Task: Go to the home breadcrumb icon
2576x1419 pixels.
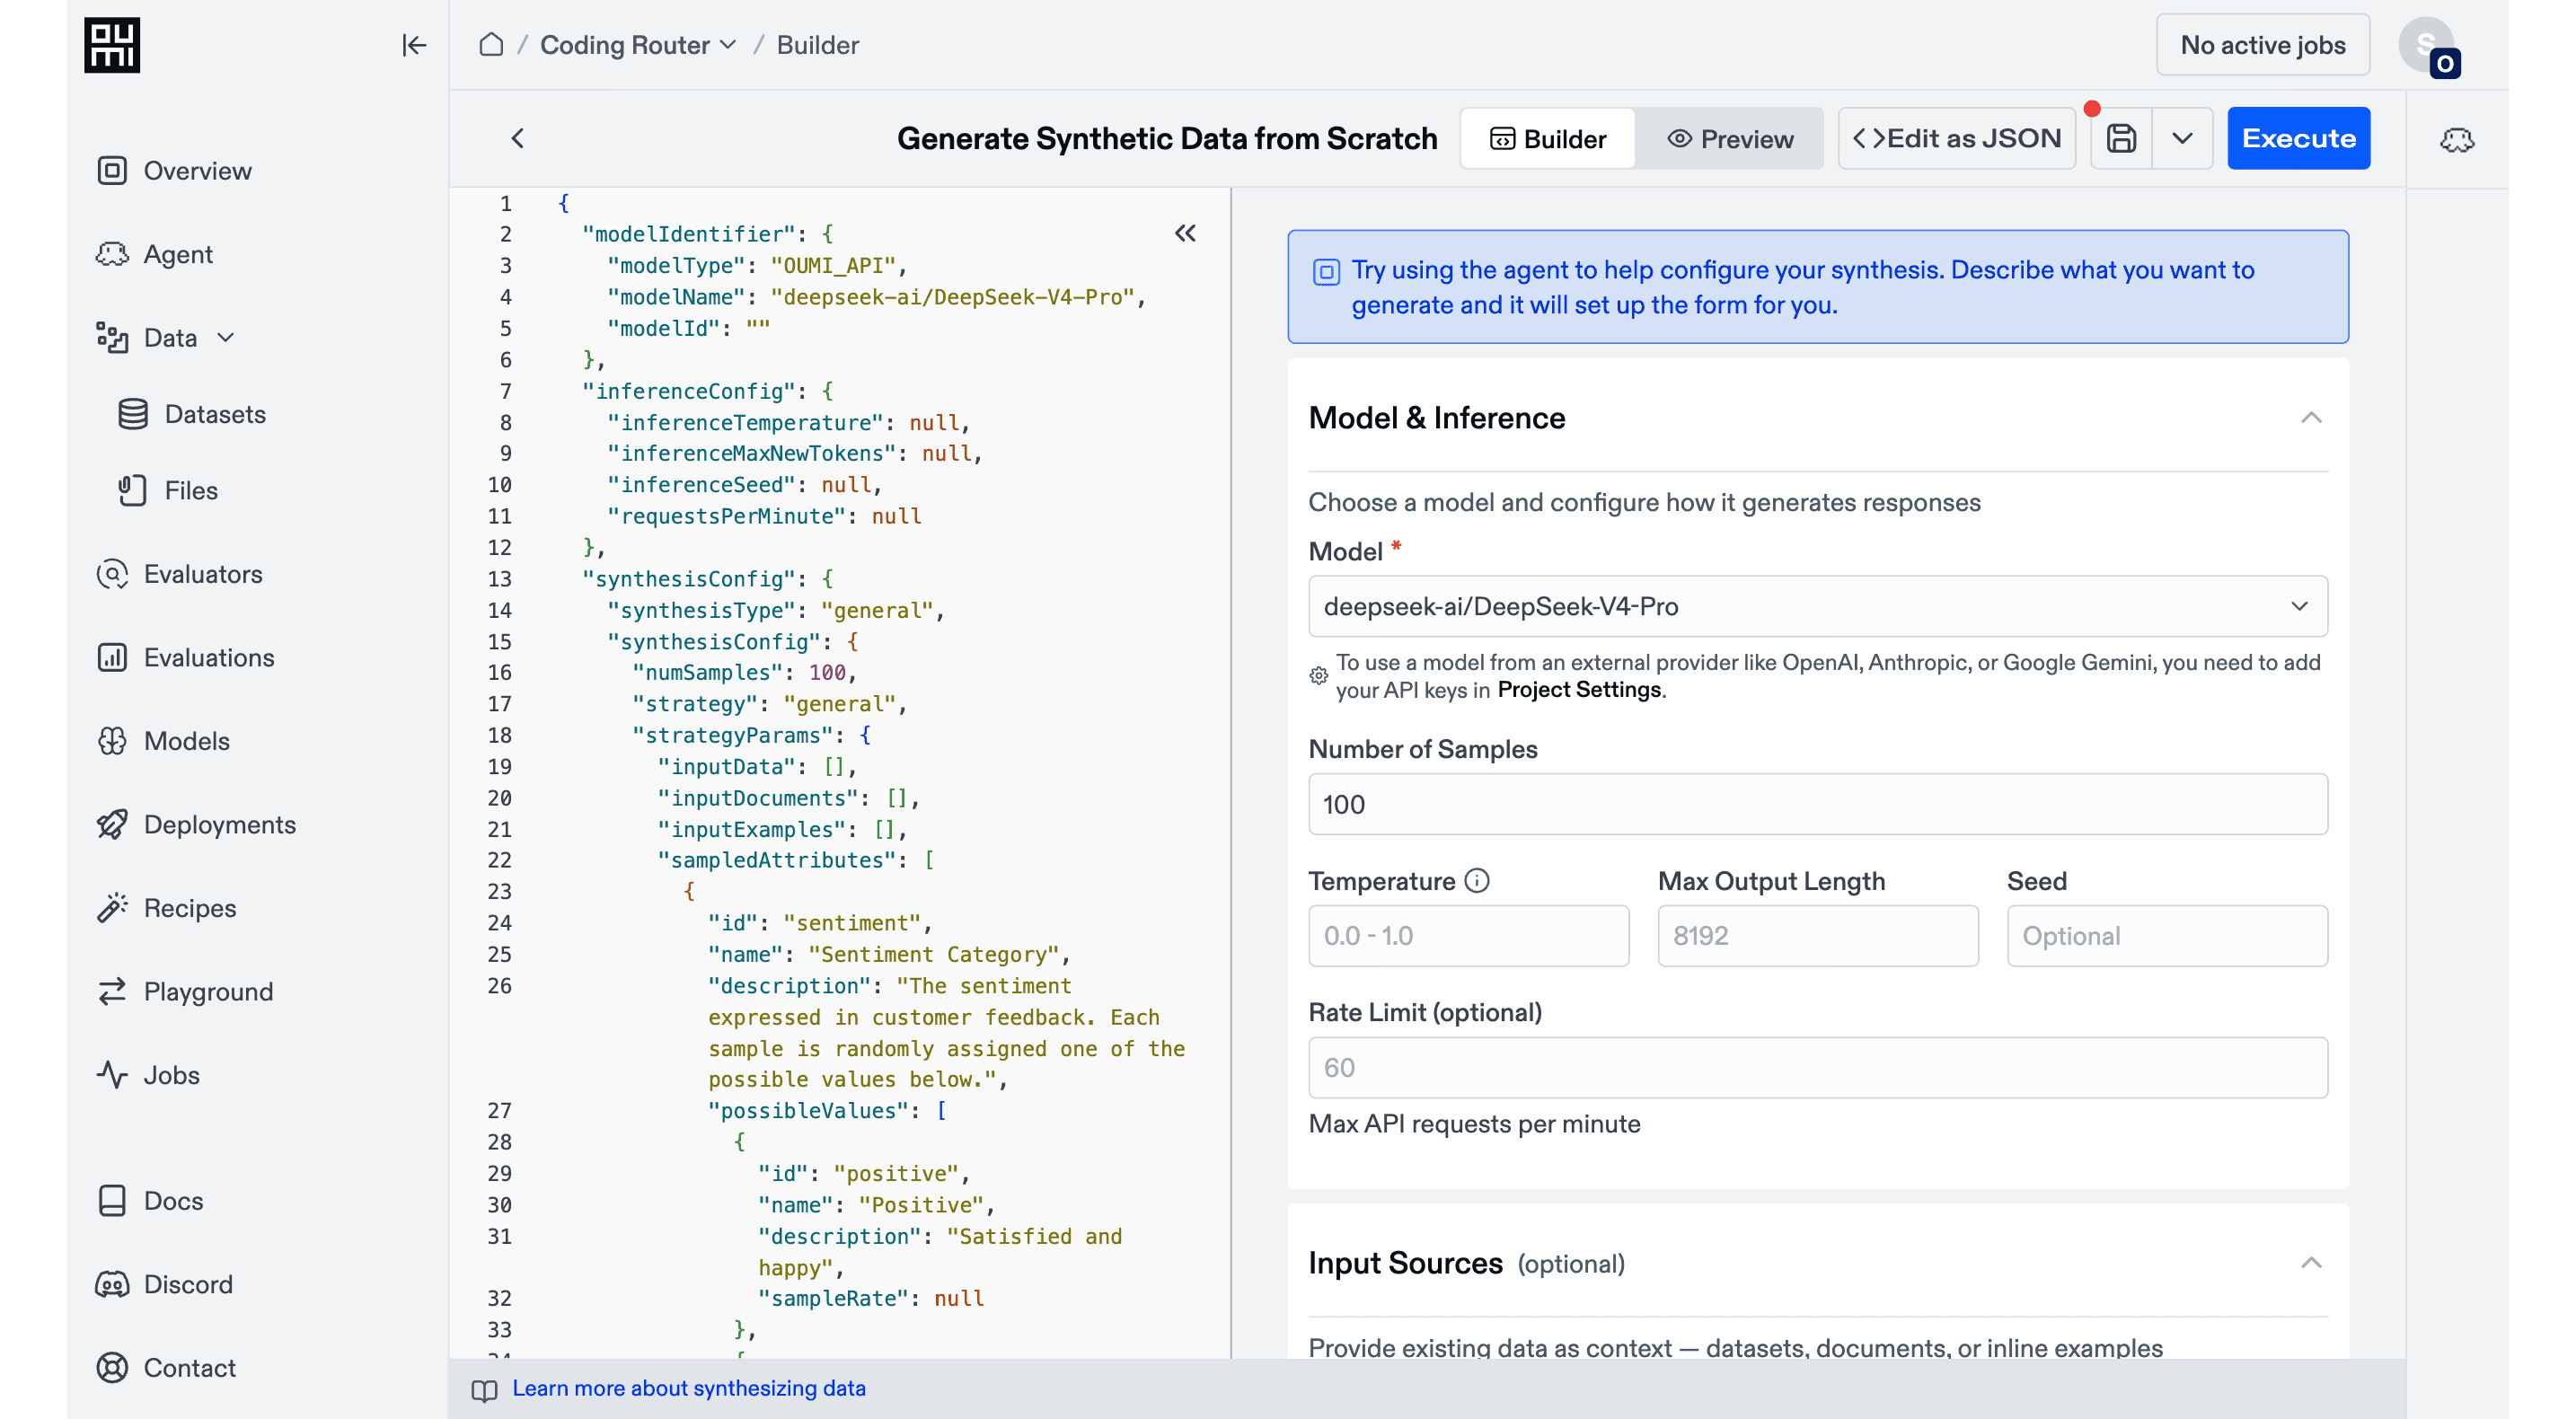Action: (491, 45)
